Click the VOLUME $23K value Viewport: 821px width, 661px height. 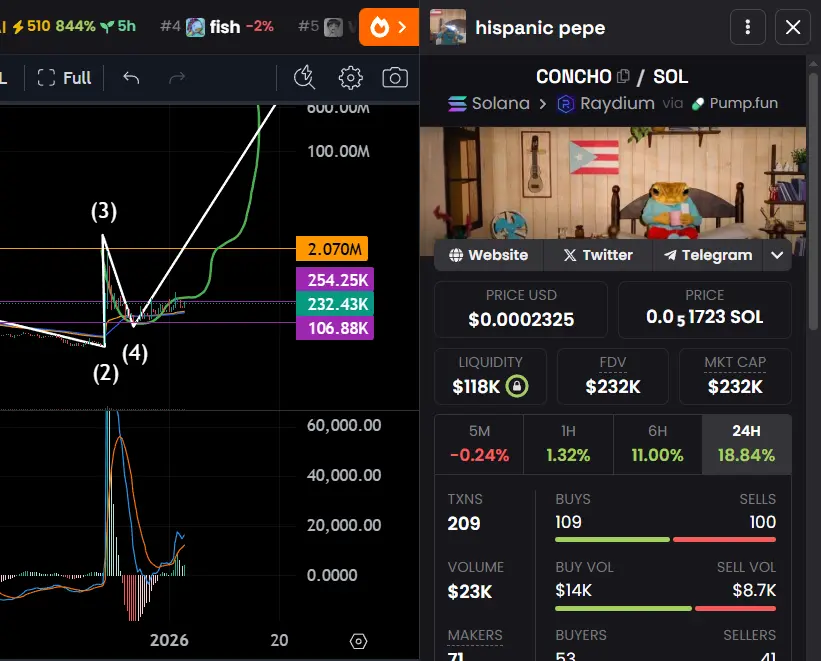pos(470,592)
